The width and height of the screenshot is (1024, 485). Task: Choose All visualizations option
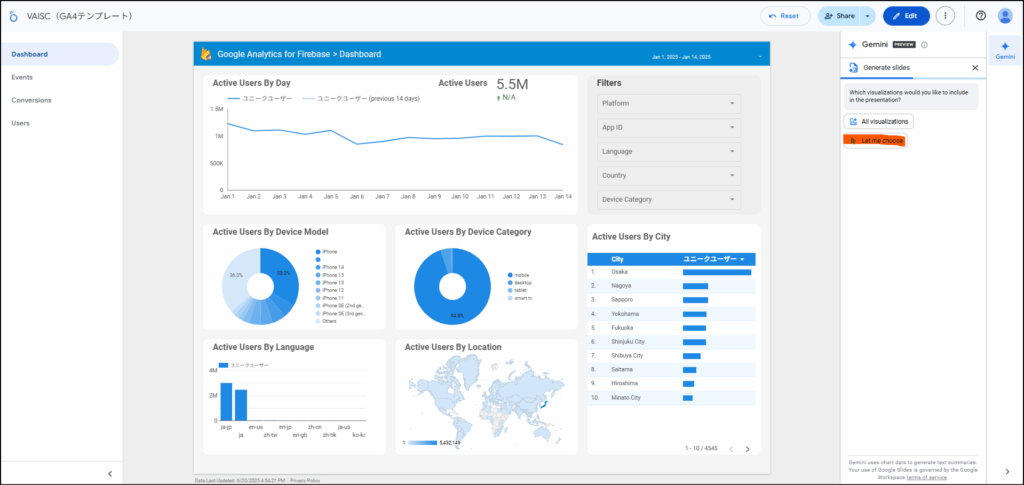(x=878, y=121)
